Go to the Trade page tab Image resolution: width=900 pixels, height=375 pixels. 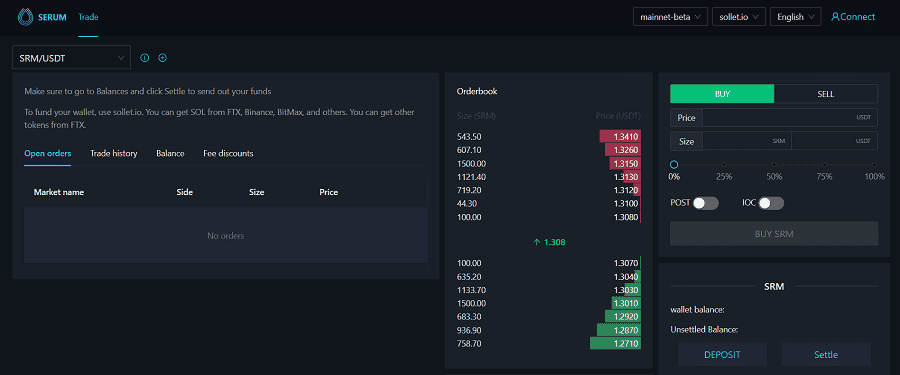point(88,17)
